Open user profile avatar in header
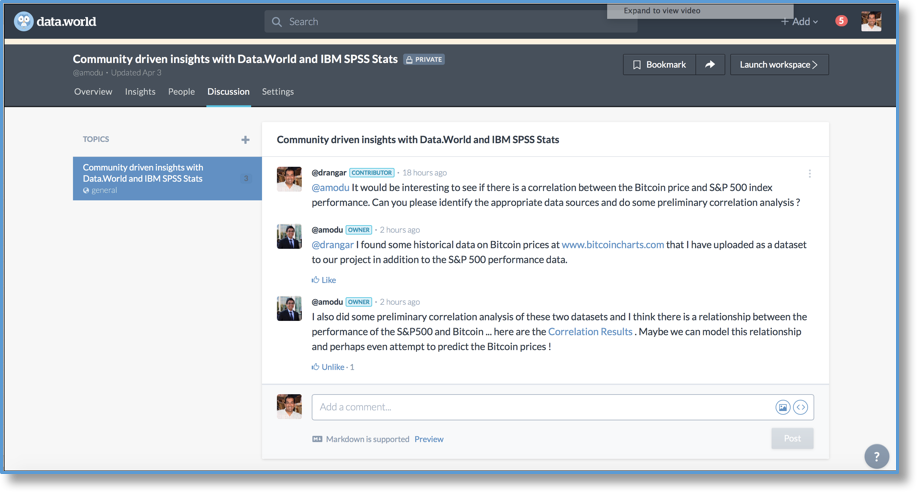This screenshot has width=917, height=492. coord(871,21)
